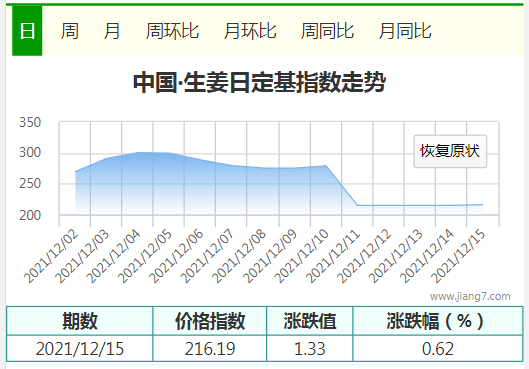Open the 周环比 tab
The height and width of the screenshot is (369, 529).
tap(172, 31)
